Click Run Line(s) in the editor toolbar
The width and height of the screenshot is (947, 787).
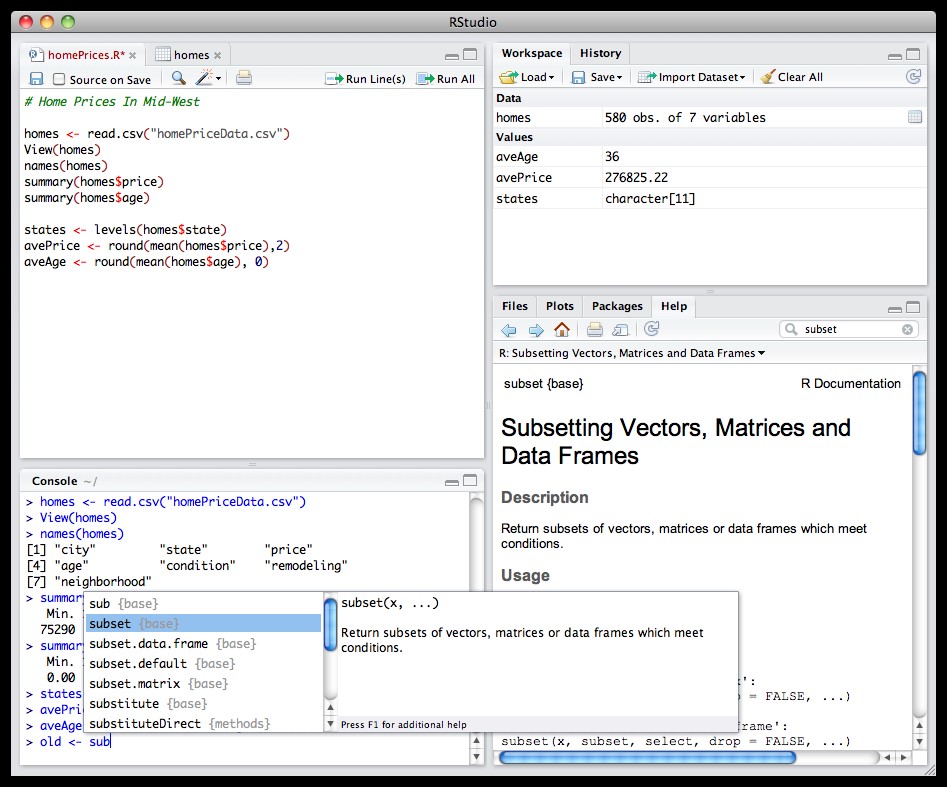pos(365,79)
